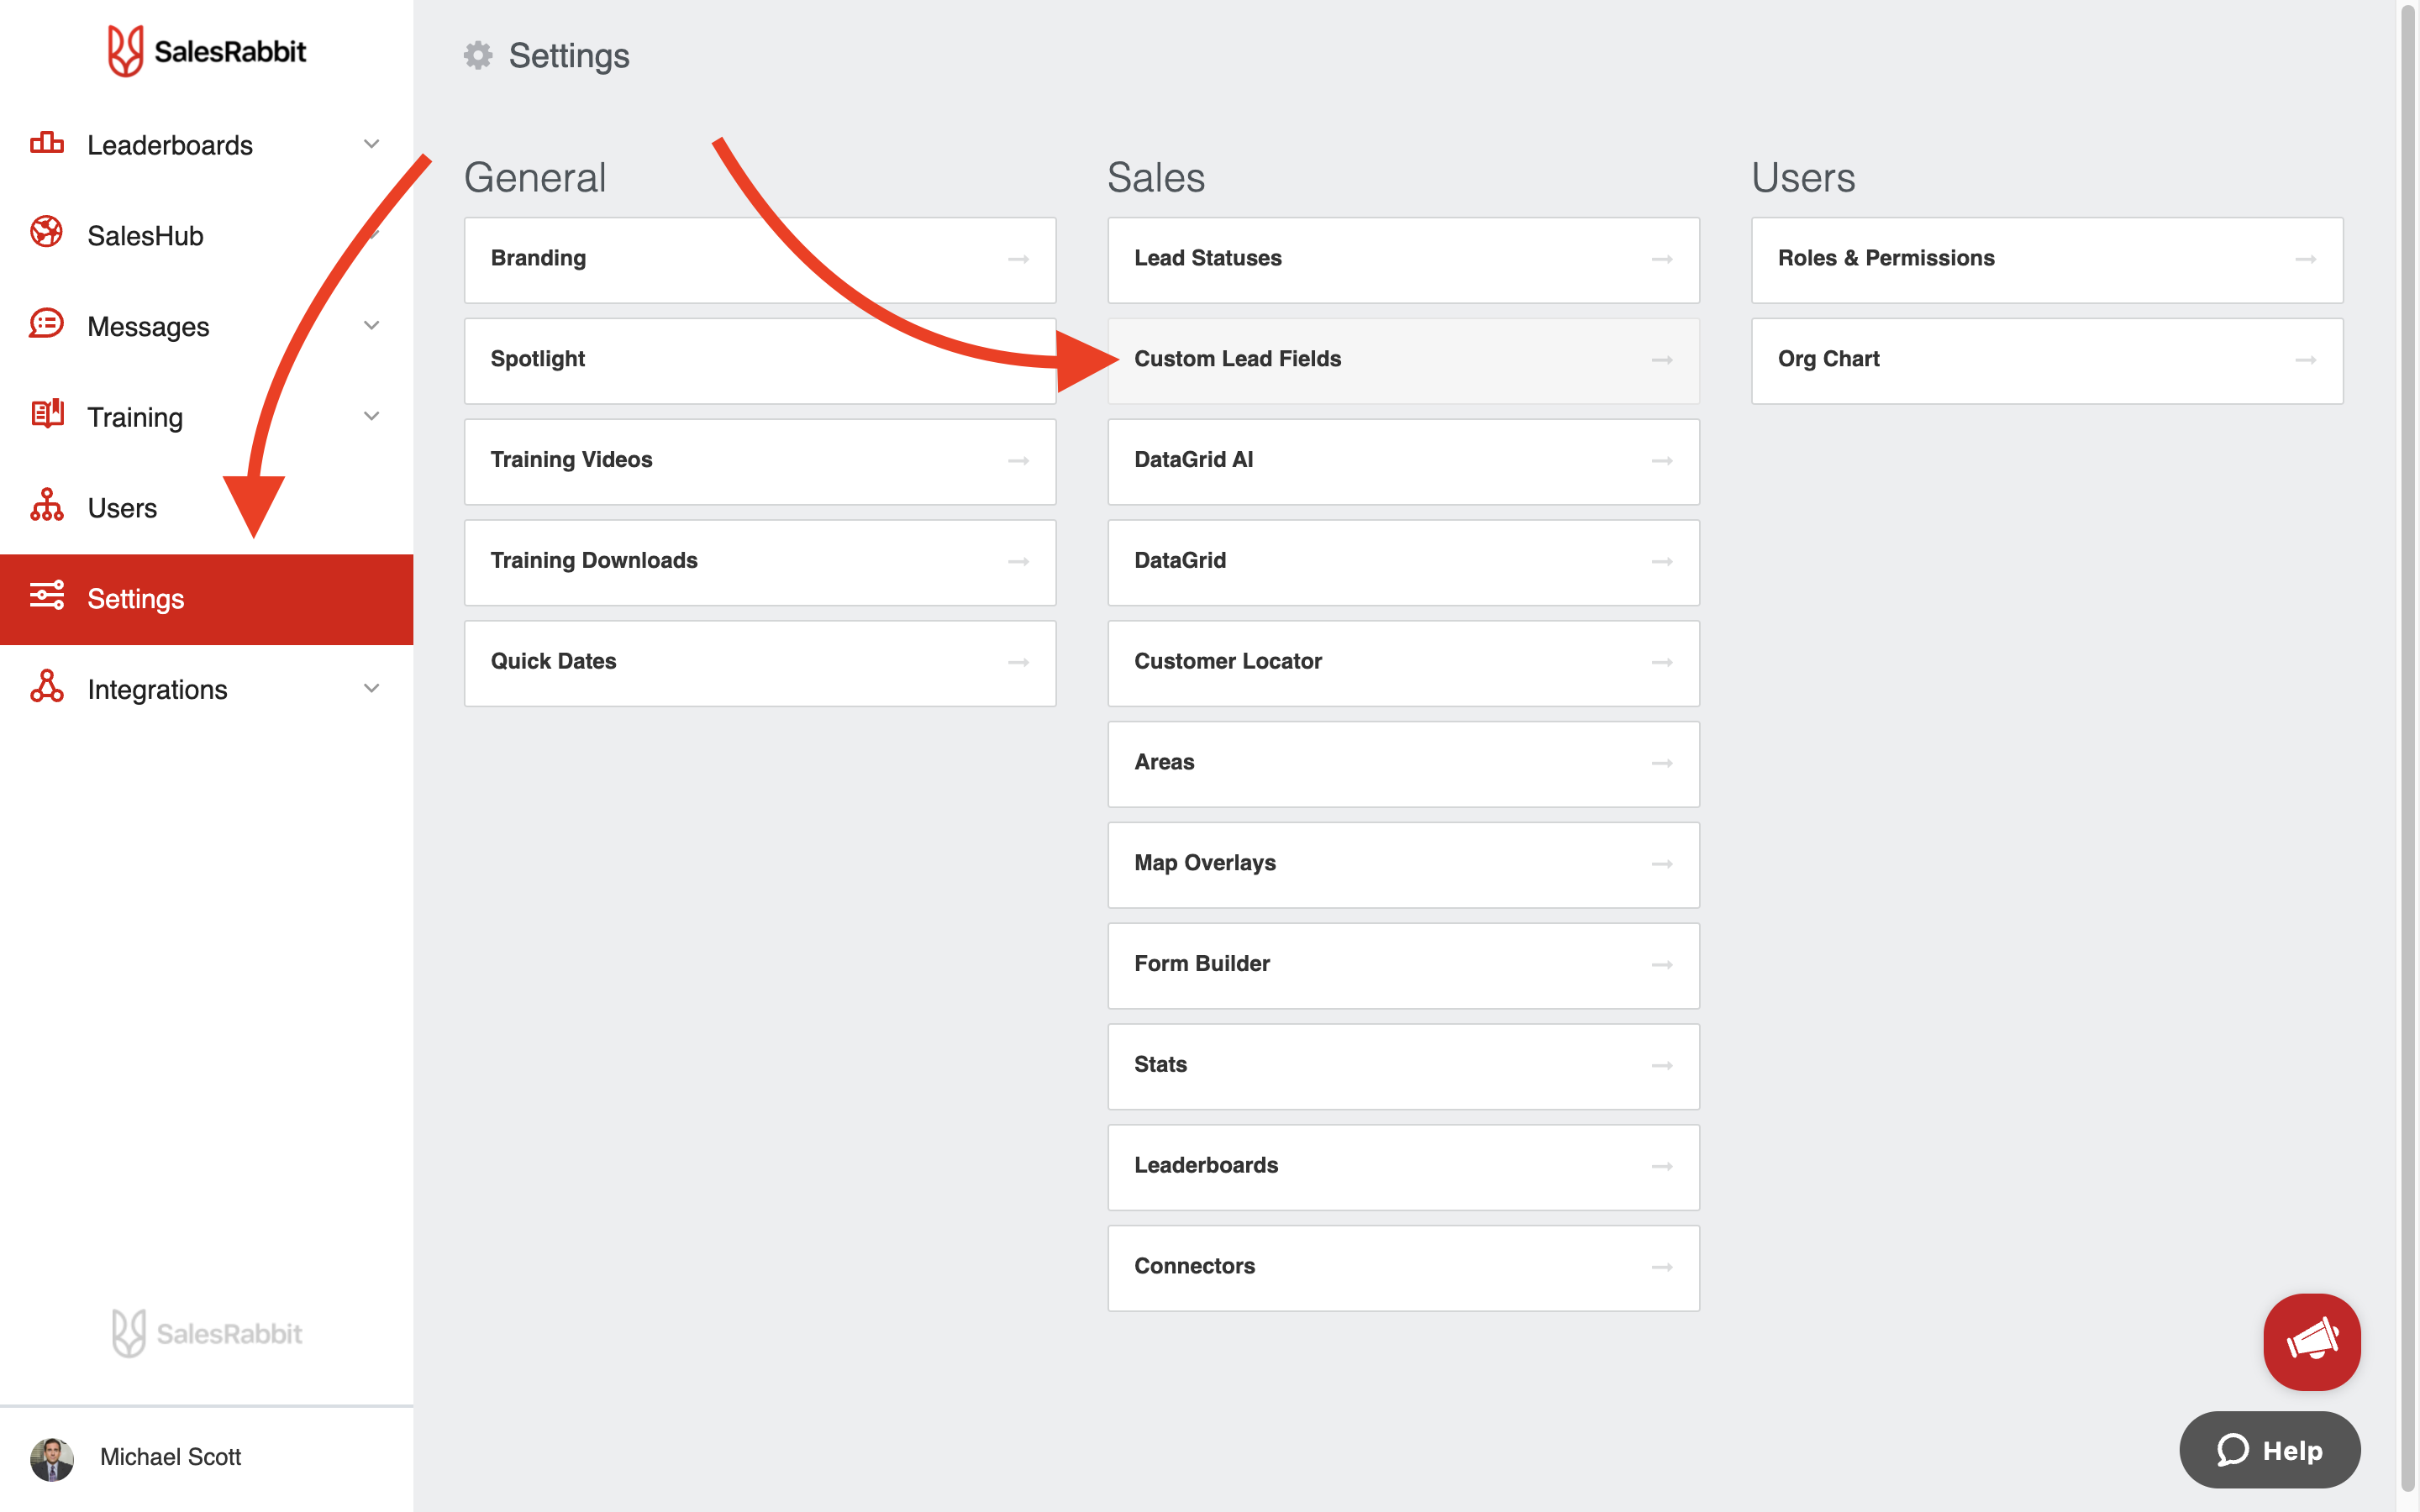
Task: Open Areas settings
Action: [1403, 764]
